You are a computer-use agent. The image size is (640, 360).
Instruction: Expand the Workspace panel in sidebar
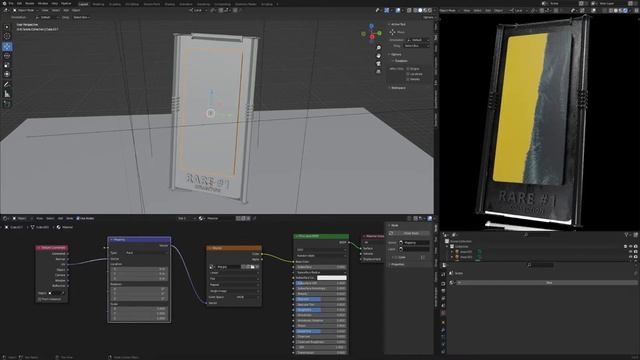[x=397, y=88]
